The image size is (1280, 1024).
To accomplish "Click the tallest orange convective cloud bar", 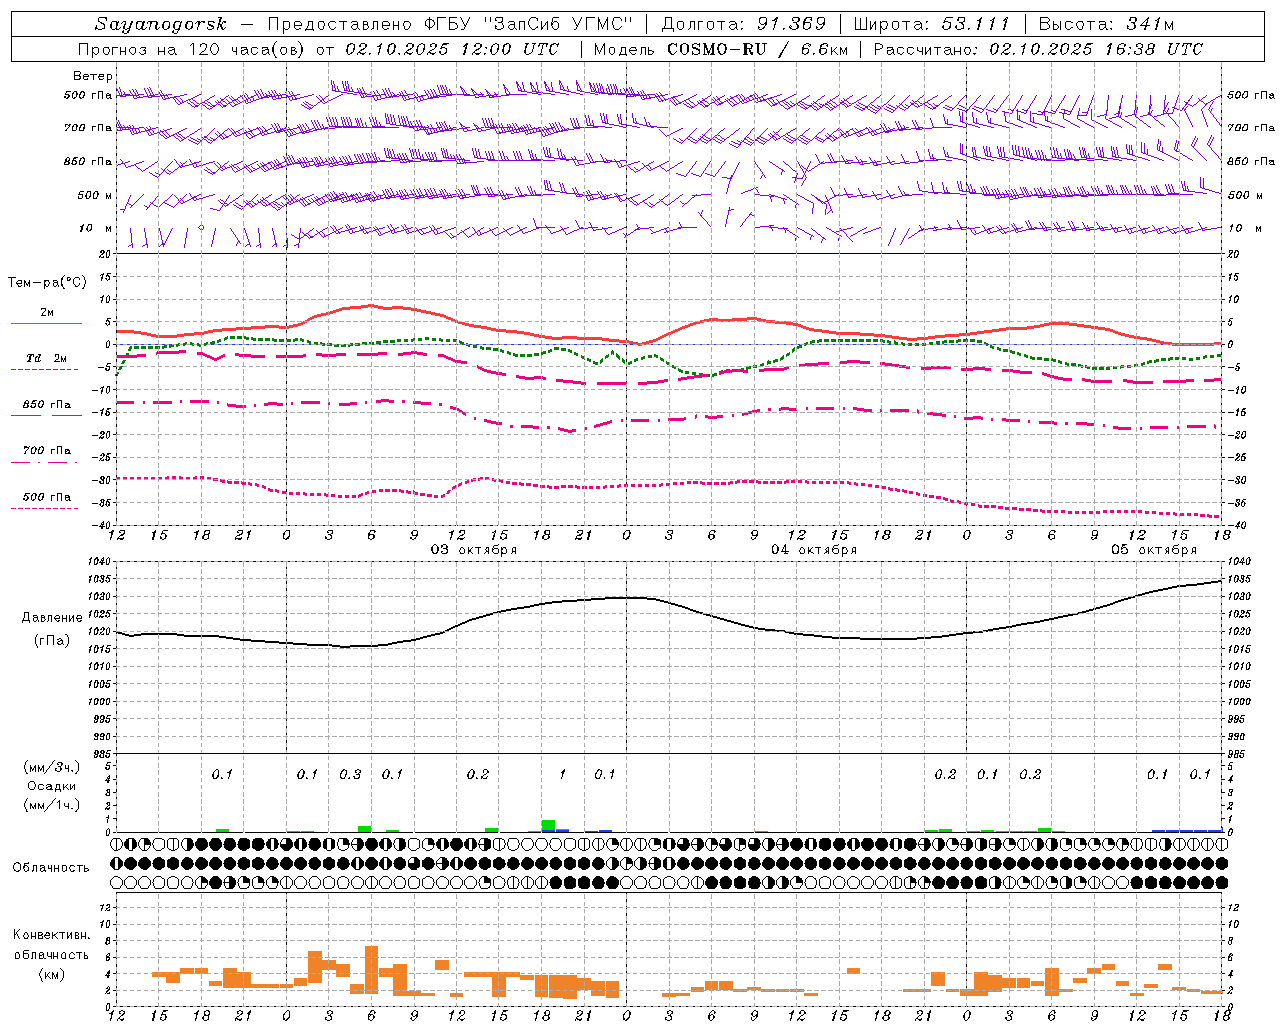I will click(371, 969).
